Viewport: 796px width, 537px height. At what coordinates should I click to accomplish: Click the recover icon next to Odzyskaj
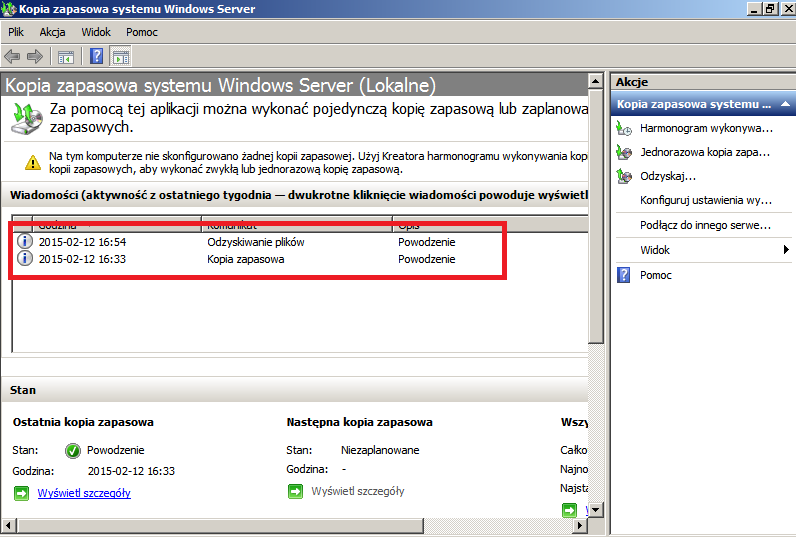(624, 176)
